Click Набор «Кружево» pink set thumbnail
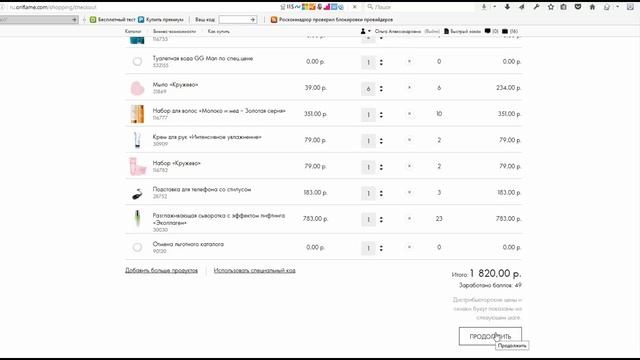640x360 pixels. point(138,167)
